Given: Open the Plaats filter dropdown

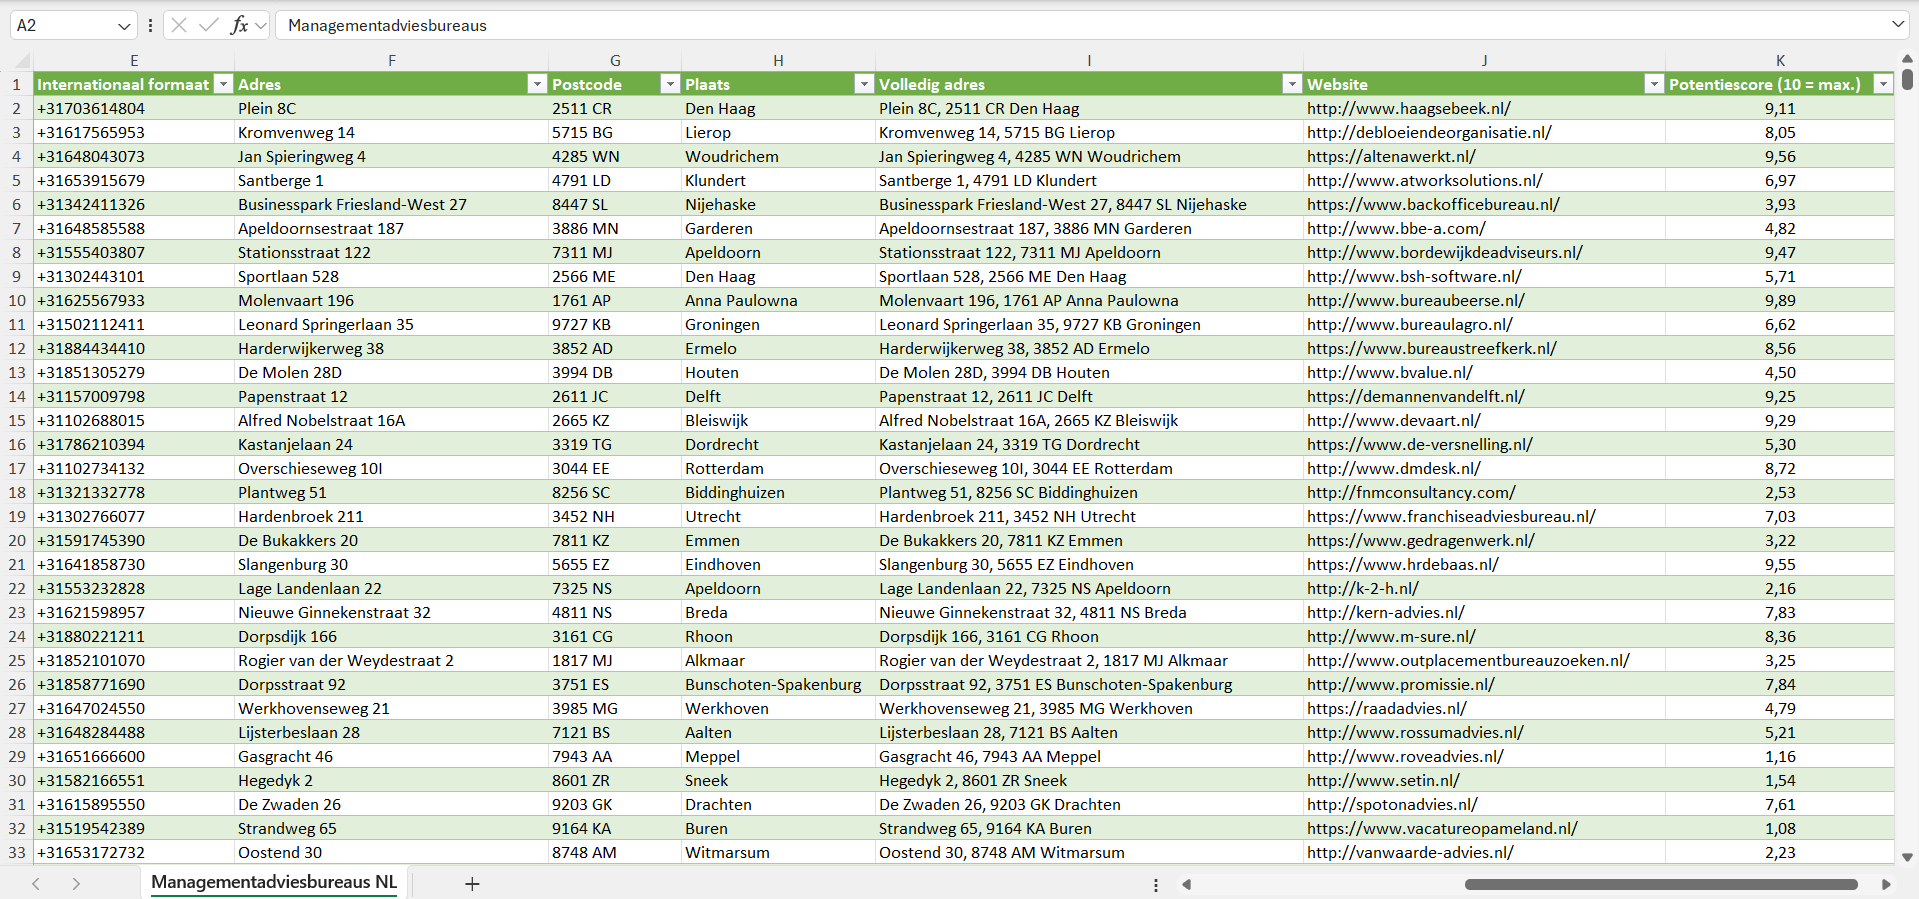Looking at the screenshot, I should click(x=864, y=84).
